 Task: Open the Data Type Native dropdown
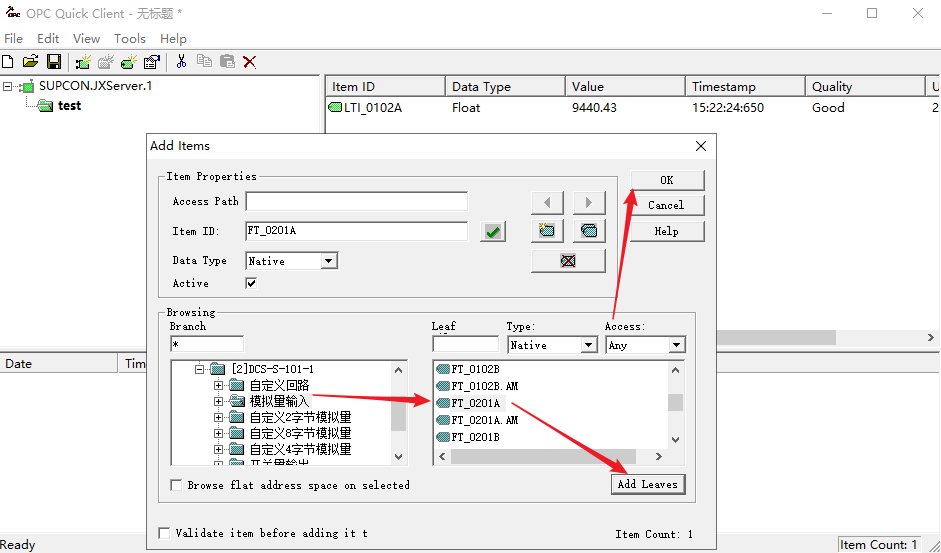[x=328, y=261]
